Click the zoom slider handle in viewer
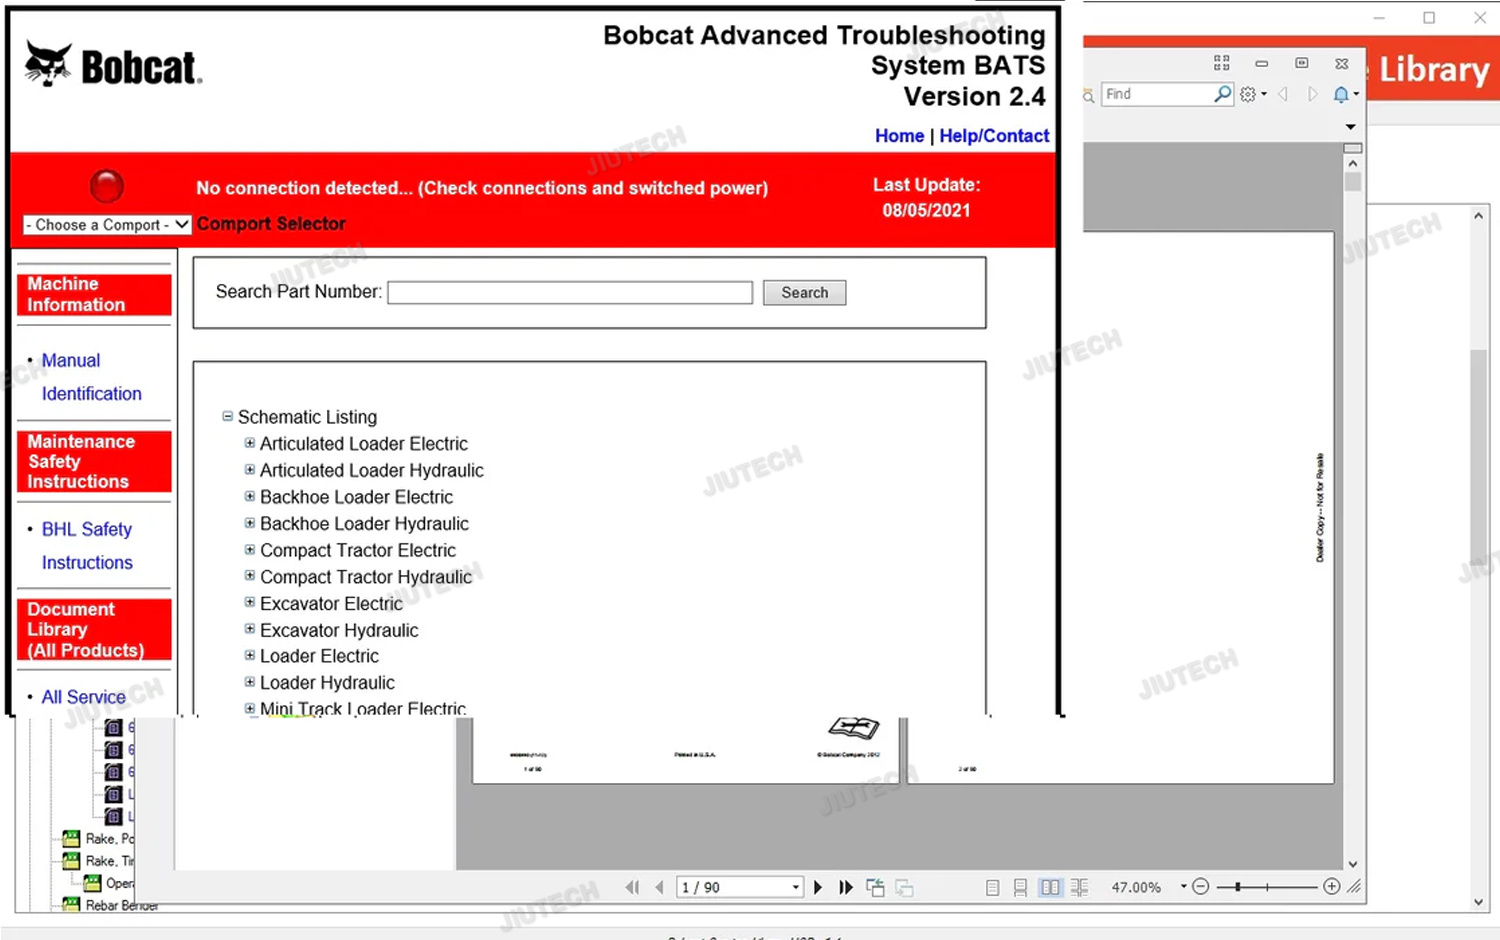The height and width of the screenshot is (940, 1500). 1238,886
